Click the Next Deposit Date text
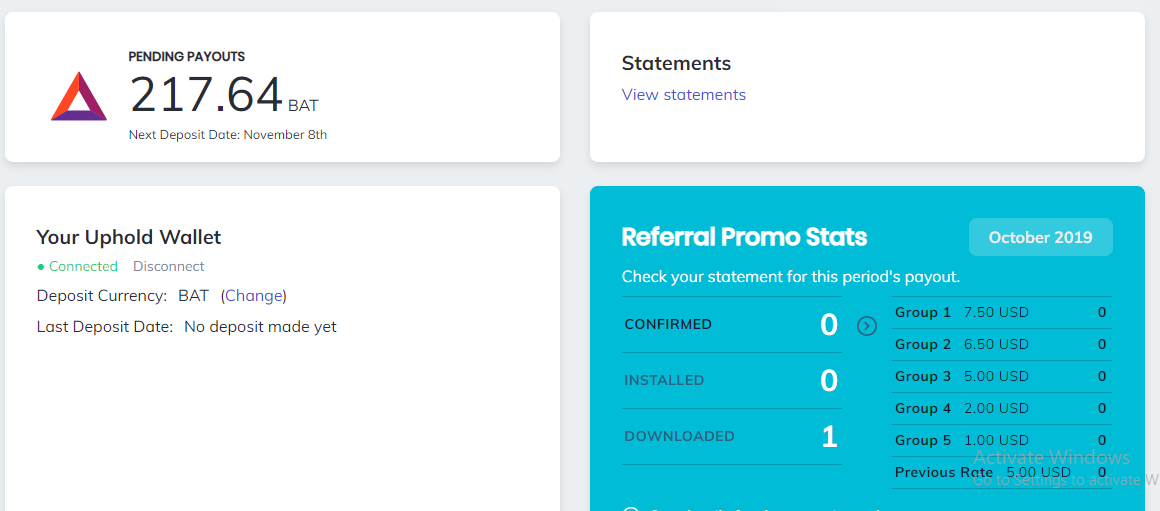 pos(228,135)
